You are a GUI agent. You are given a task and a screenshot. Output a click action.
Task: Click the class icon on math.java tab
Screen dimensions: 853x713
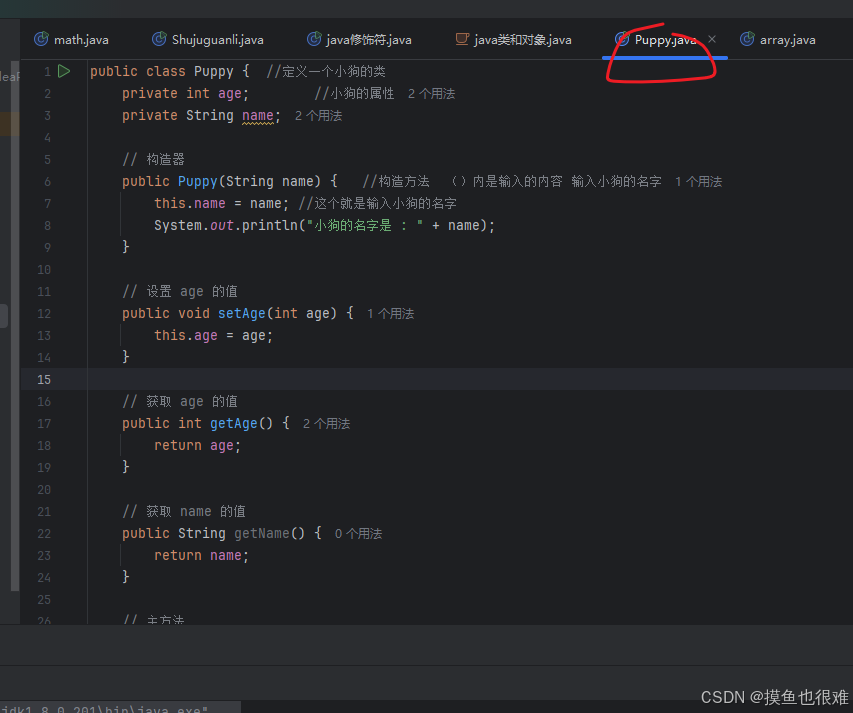41,39
